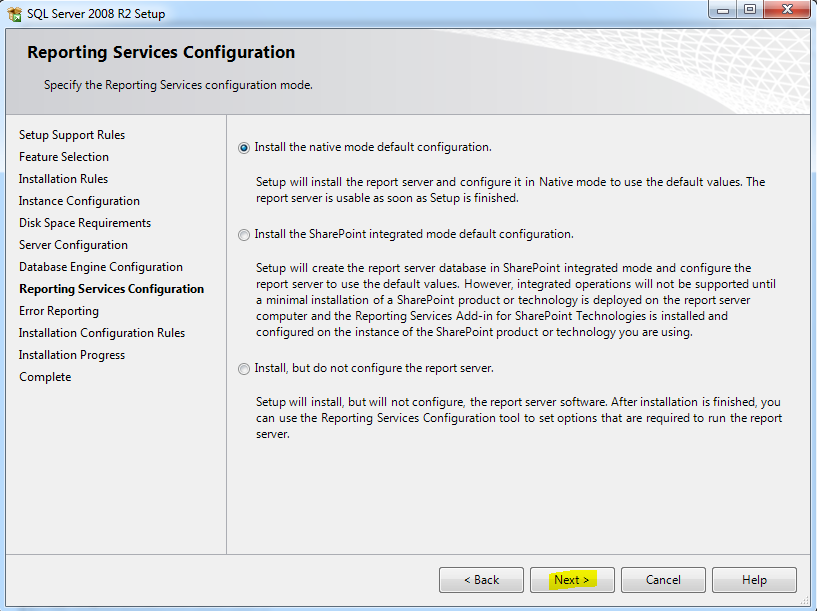Maximize the setup window
This screenshot has width=817, height=611.
coord(750,10)
